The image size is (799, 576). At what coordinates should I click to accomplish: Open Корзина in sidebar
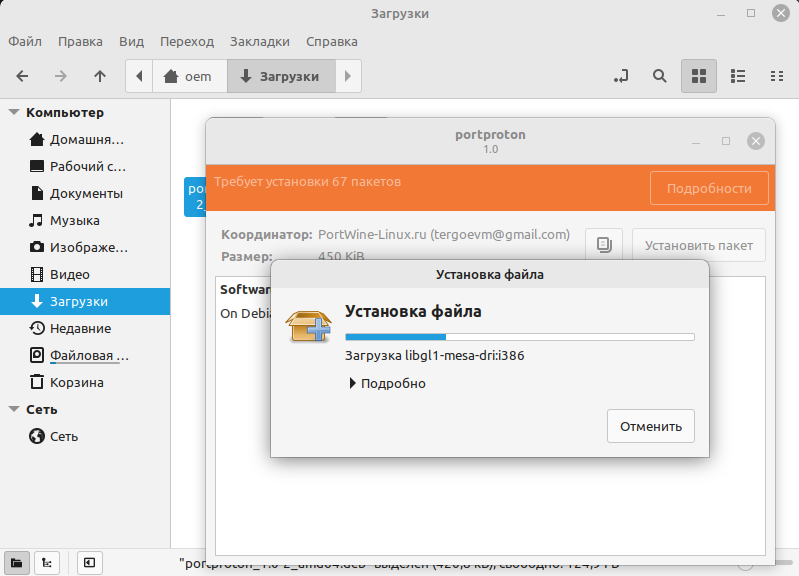85,382
